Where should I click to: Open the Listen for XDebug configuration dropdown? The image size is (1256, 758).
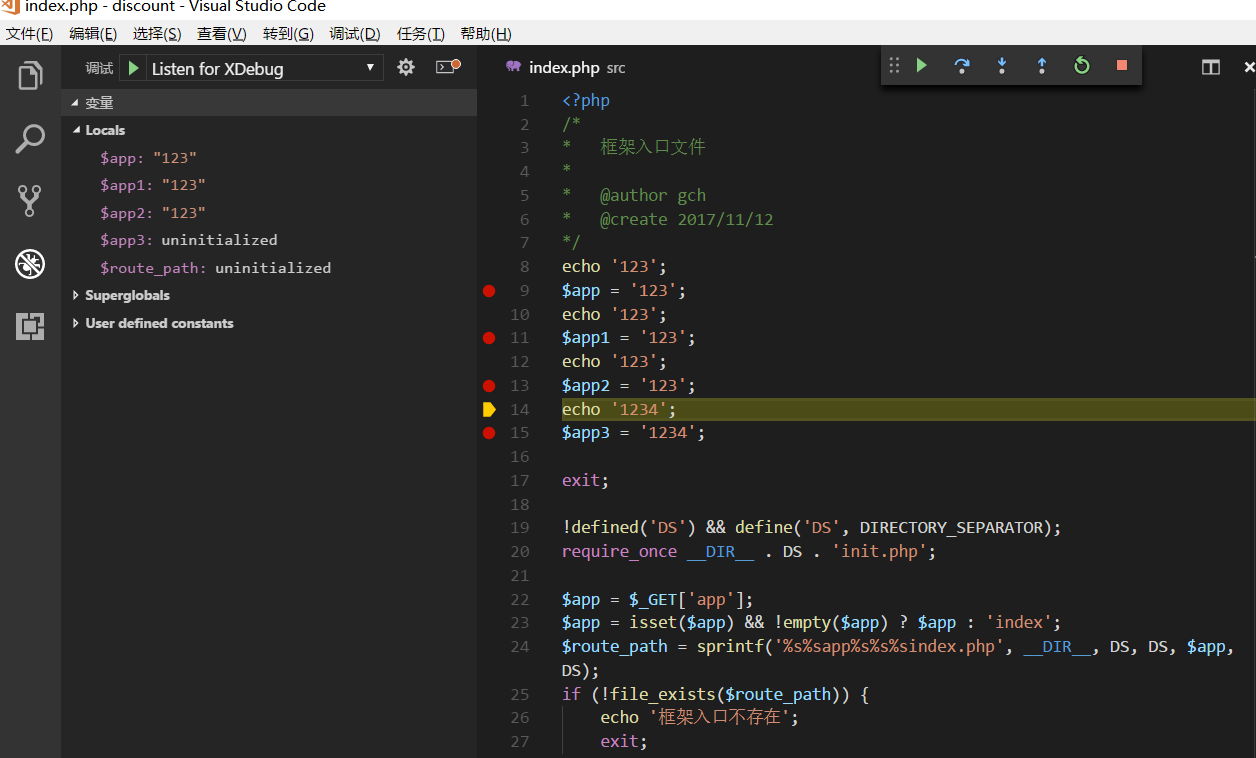click(264, 68)
